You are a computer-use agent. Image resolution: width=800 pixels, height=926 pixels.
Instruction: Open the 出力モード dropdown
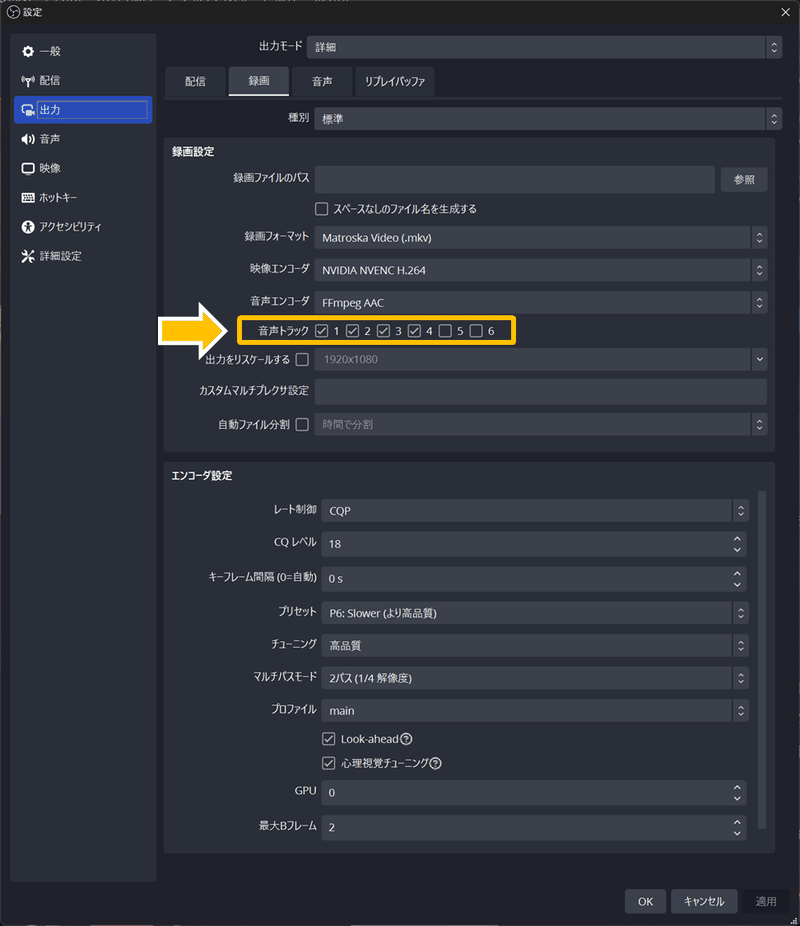[x=544, y=47]
